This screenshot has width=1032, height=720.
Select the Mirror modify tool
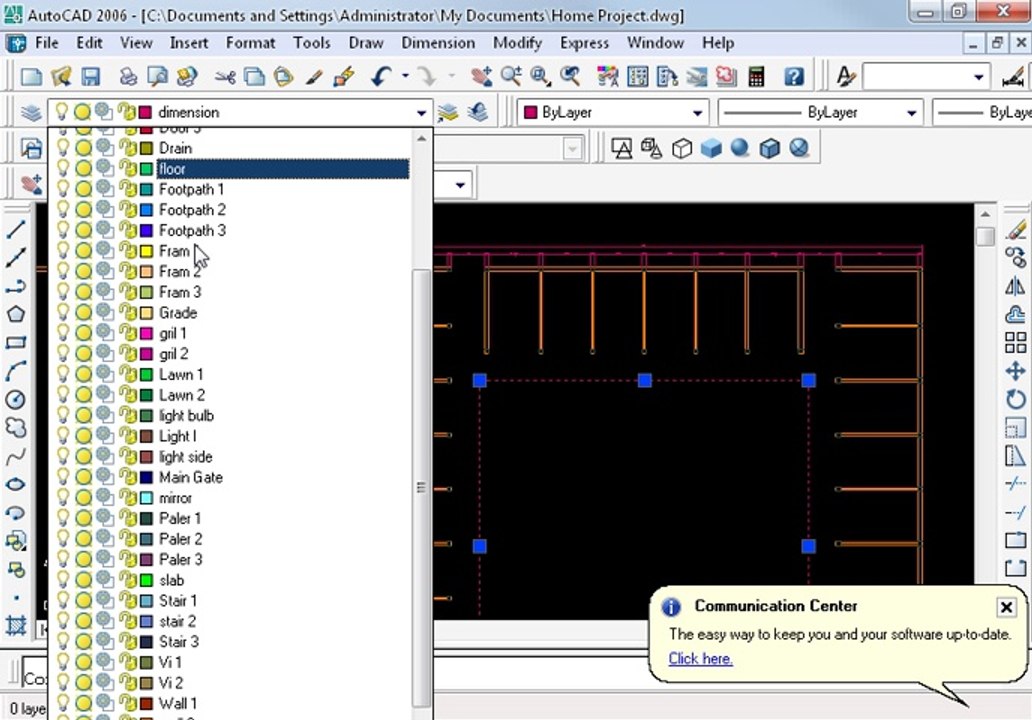(x=1016, y=286)
